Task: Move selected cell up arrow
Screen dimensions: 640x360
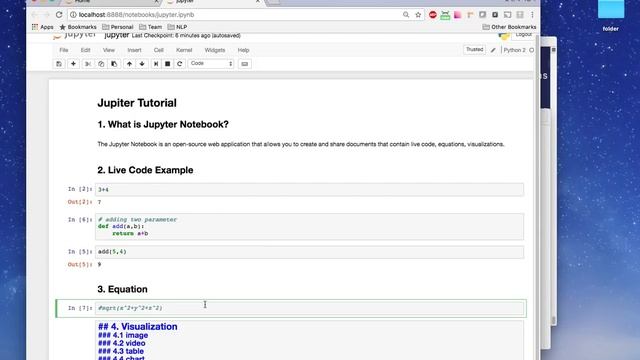Action: (129, 64)
